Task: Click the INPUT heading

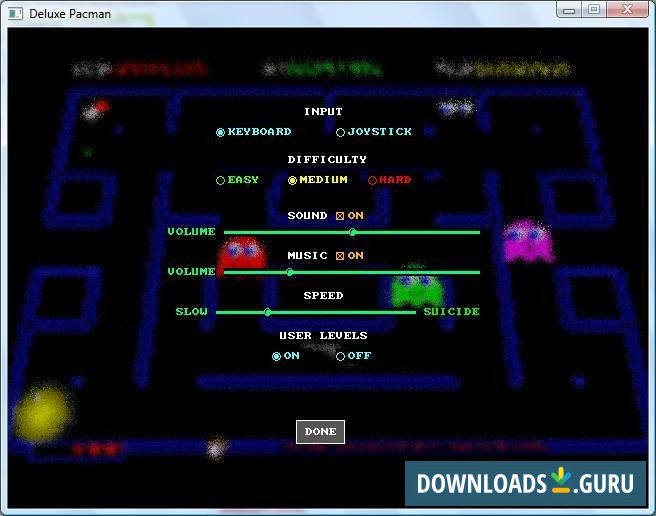Action: [323, 112]
